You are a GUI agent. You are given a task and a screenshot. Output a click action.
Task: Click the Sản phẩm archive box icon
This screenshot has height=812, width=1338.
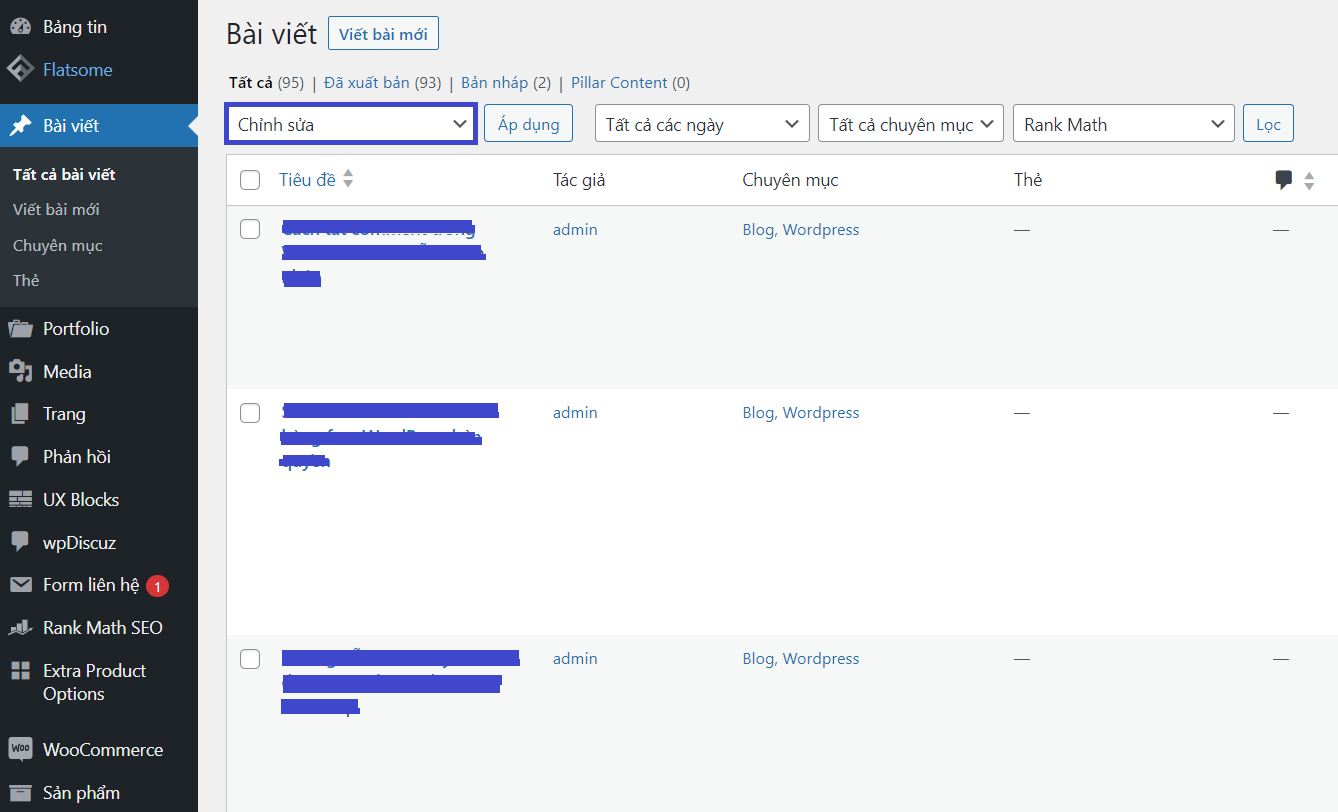coord(20,793)
